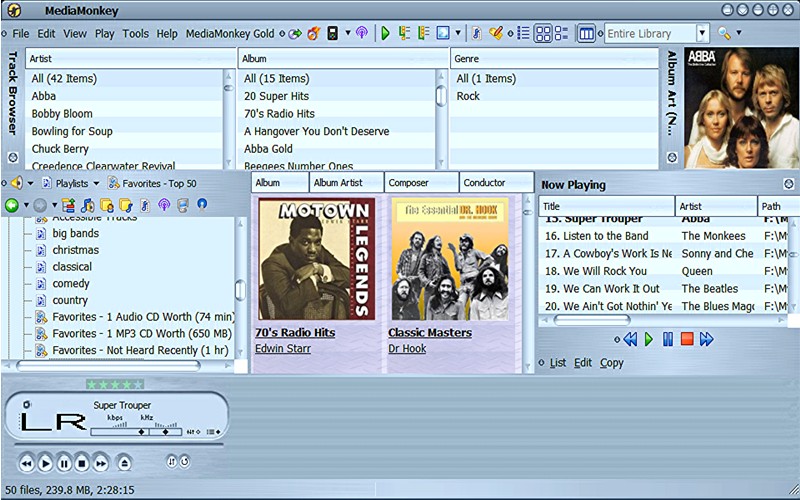Click the green Back navigation arrow

[12, 205]
